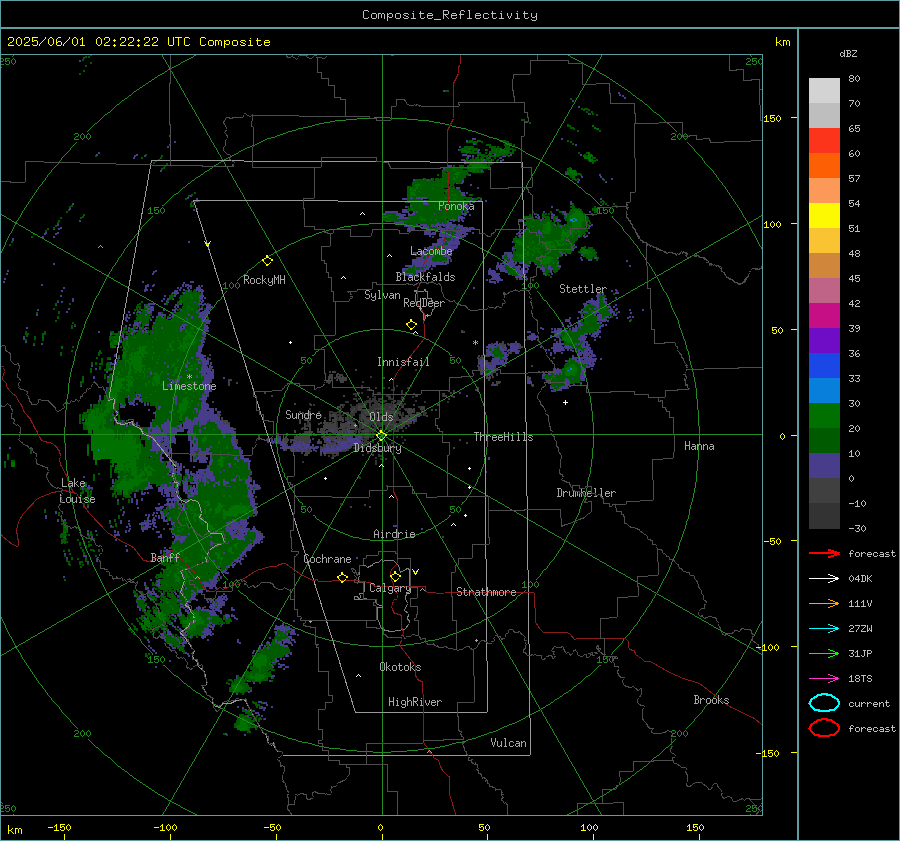This screenshot has width=900, height=841.
Task: Click the Calgary city label
Action: click(x=390, y=588)
